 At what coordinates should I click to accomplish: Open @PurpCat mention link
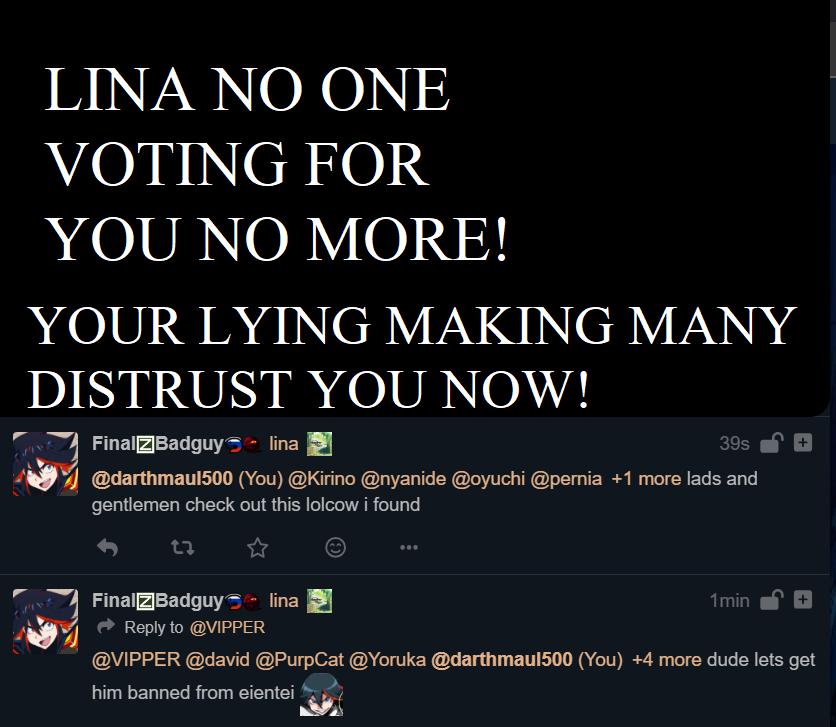coord(299,660)
